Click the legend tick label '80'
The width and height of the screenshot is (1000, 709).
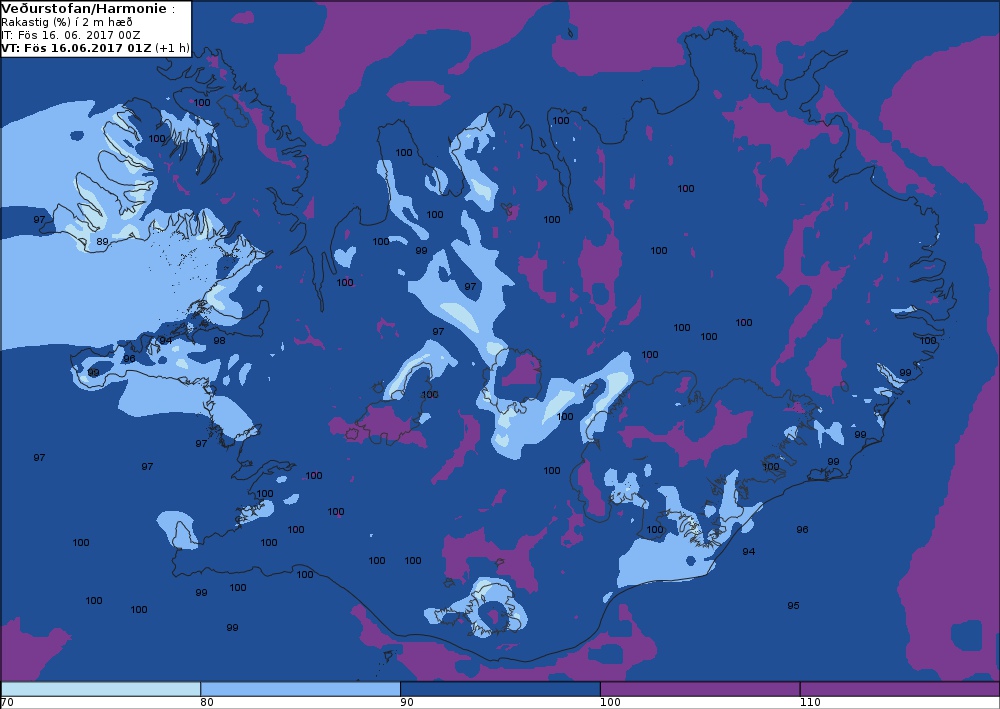pyautogui.click(x=207, y=703)
